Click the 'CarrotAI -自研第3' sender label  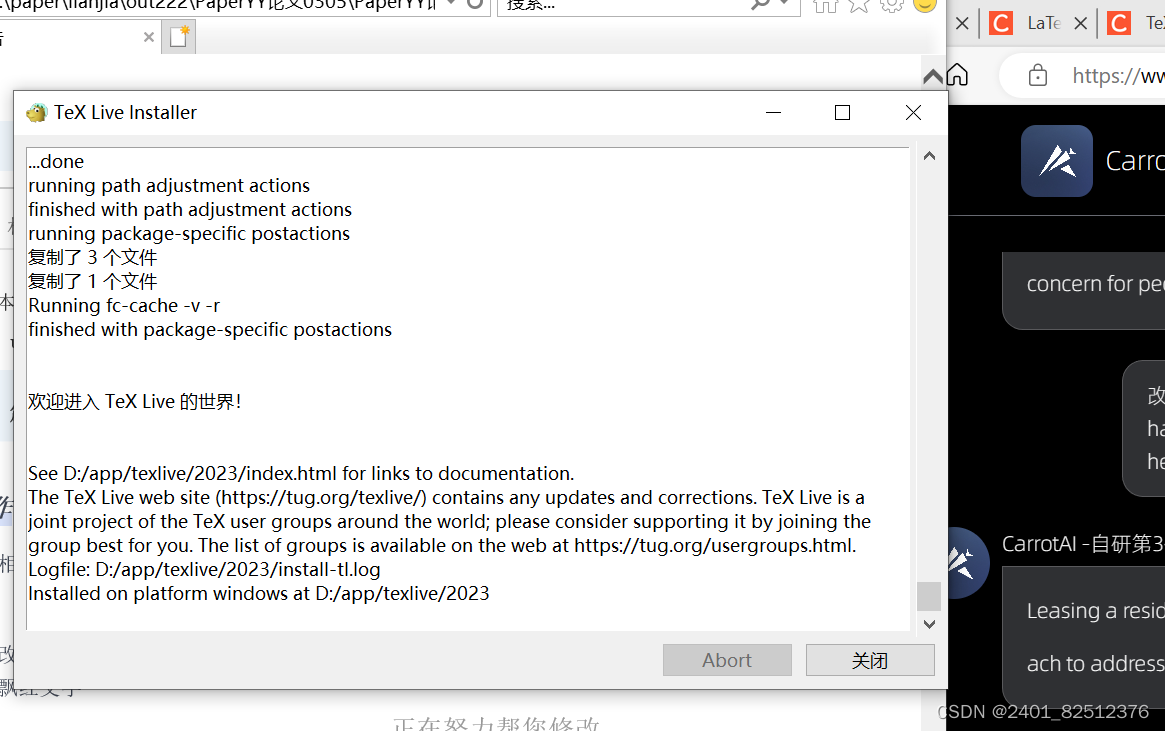(1083, 544)
